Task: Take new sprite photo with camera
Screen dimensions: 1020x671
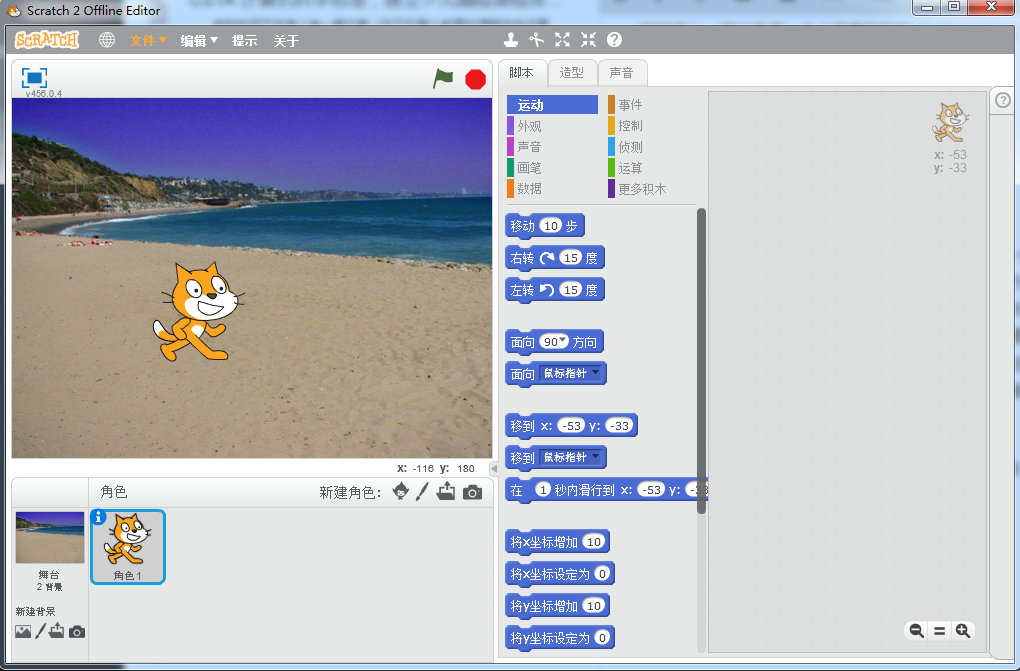Action: click(472, 492)
